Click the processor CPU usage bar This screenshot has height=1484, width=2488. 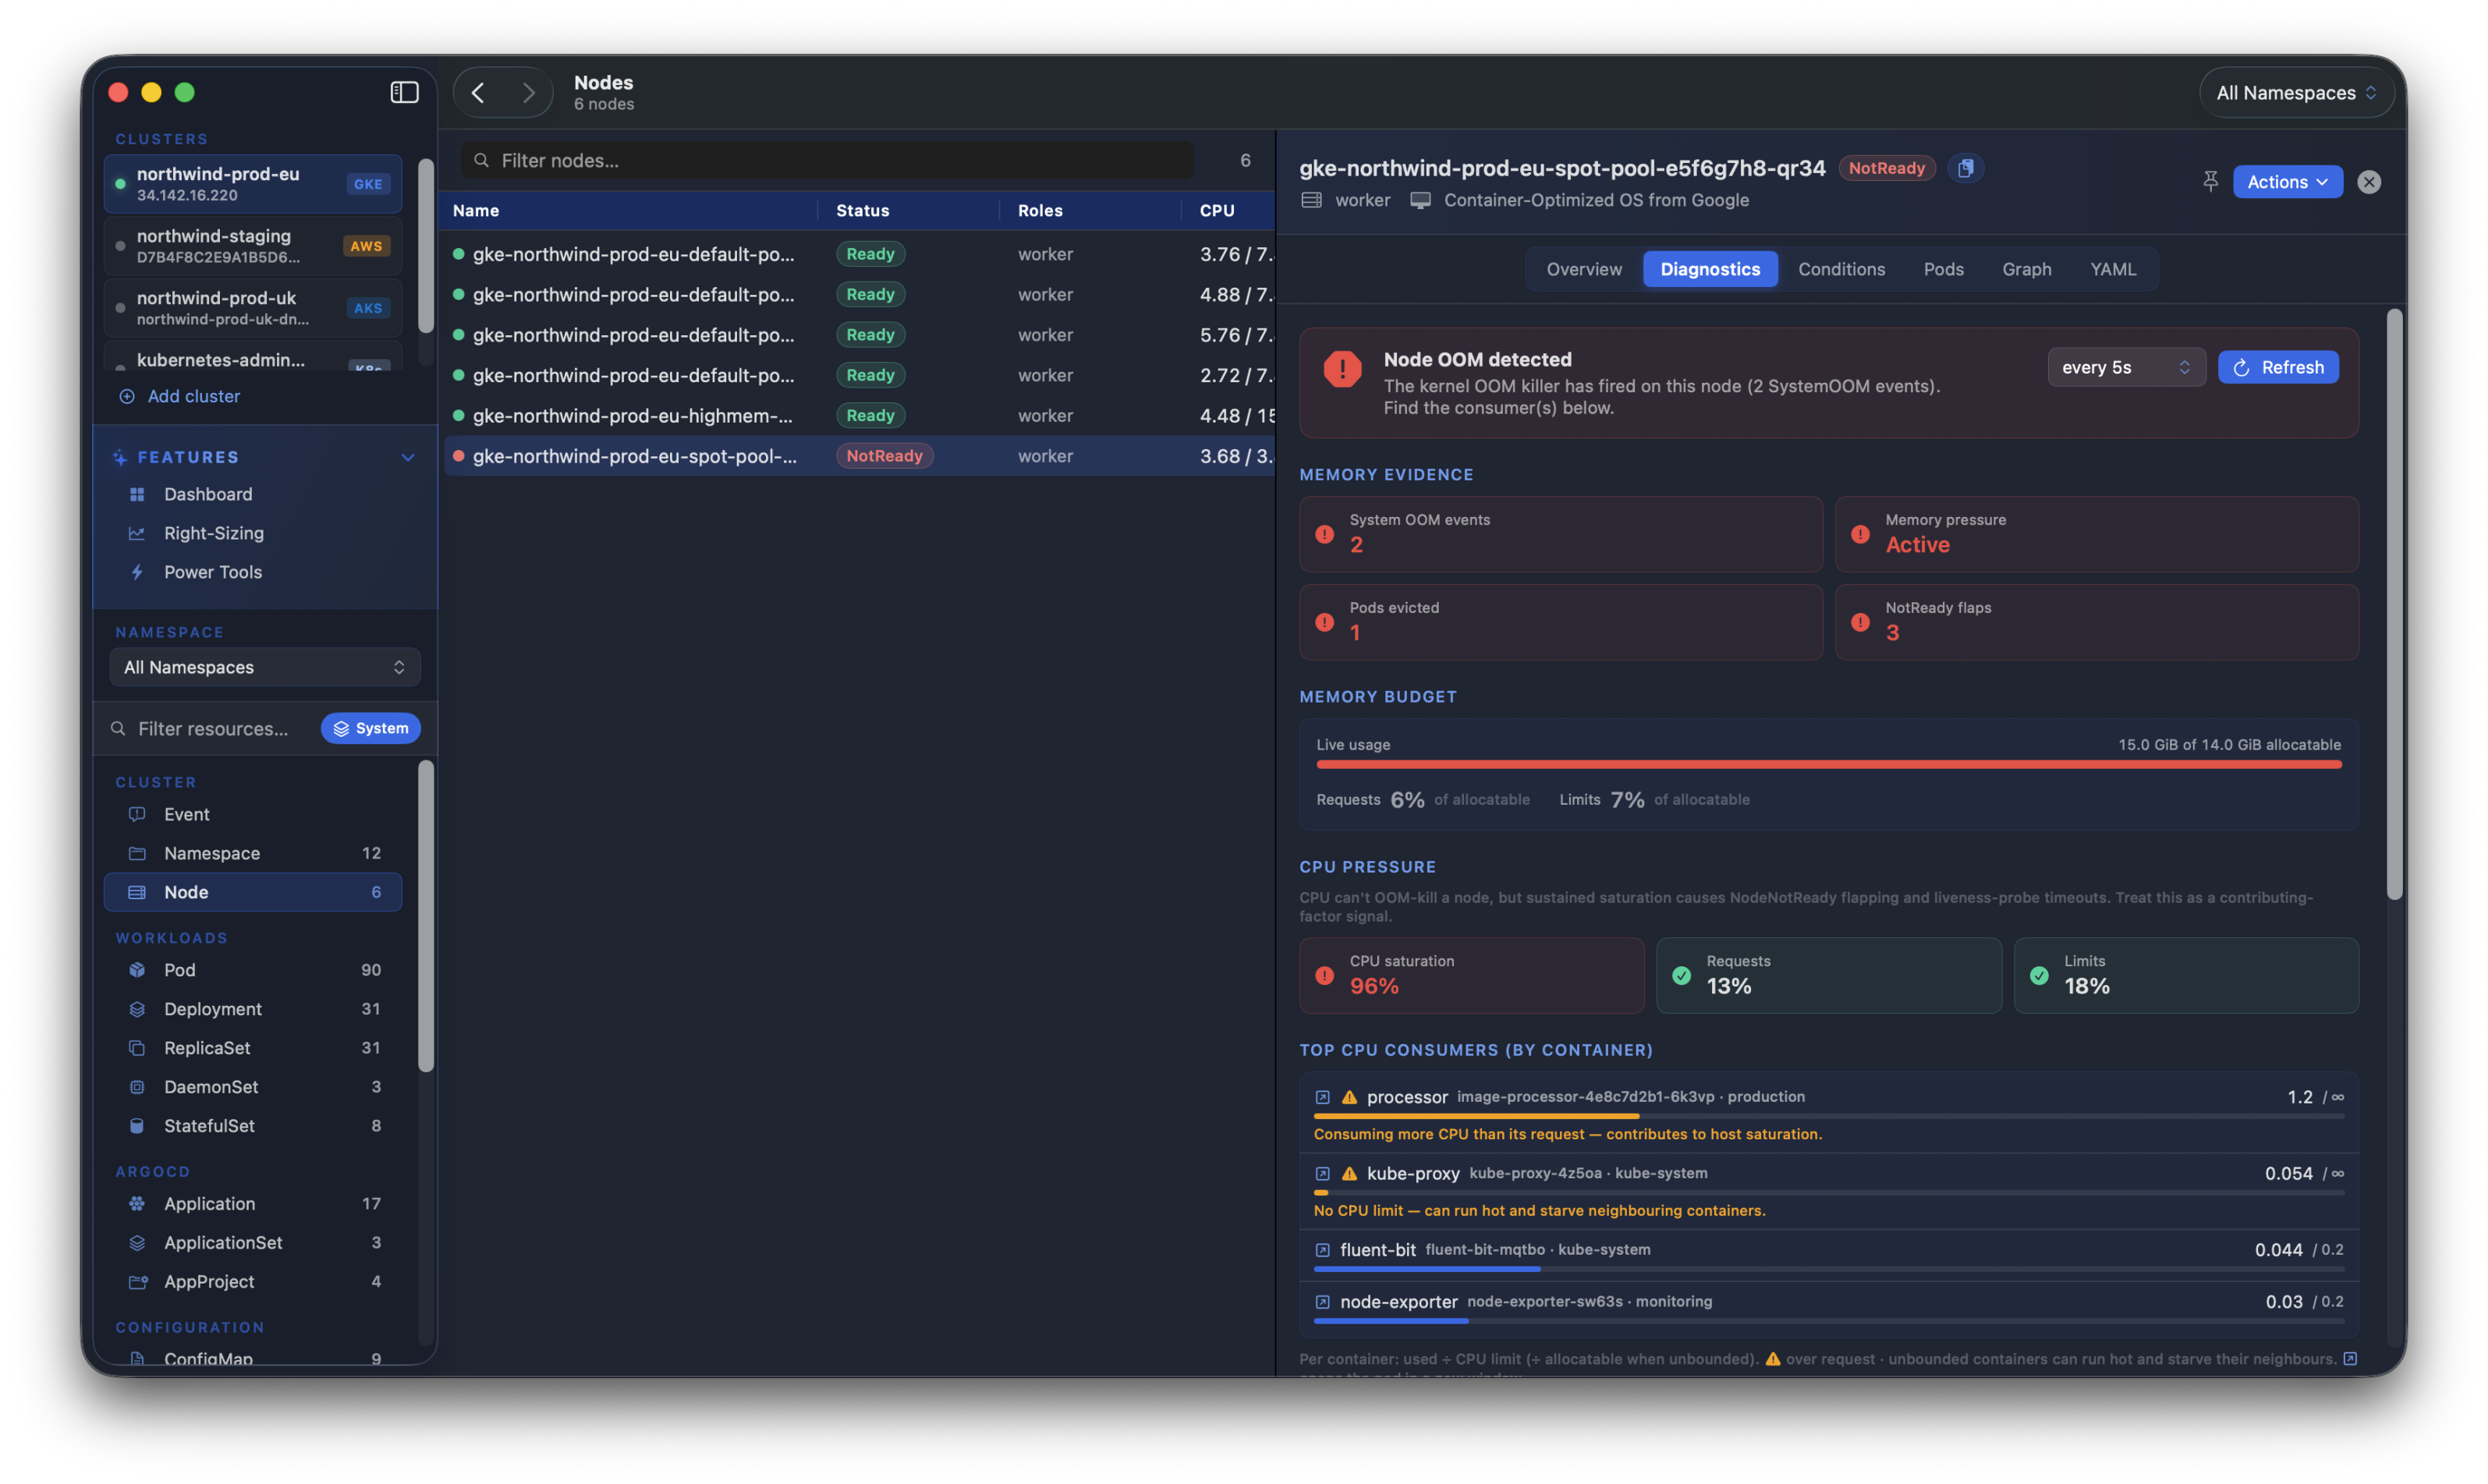1828,1116
